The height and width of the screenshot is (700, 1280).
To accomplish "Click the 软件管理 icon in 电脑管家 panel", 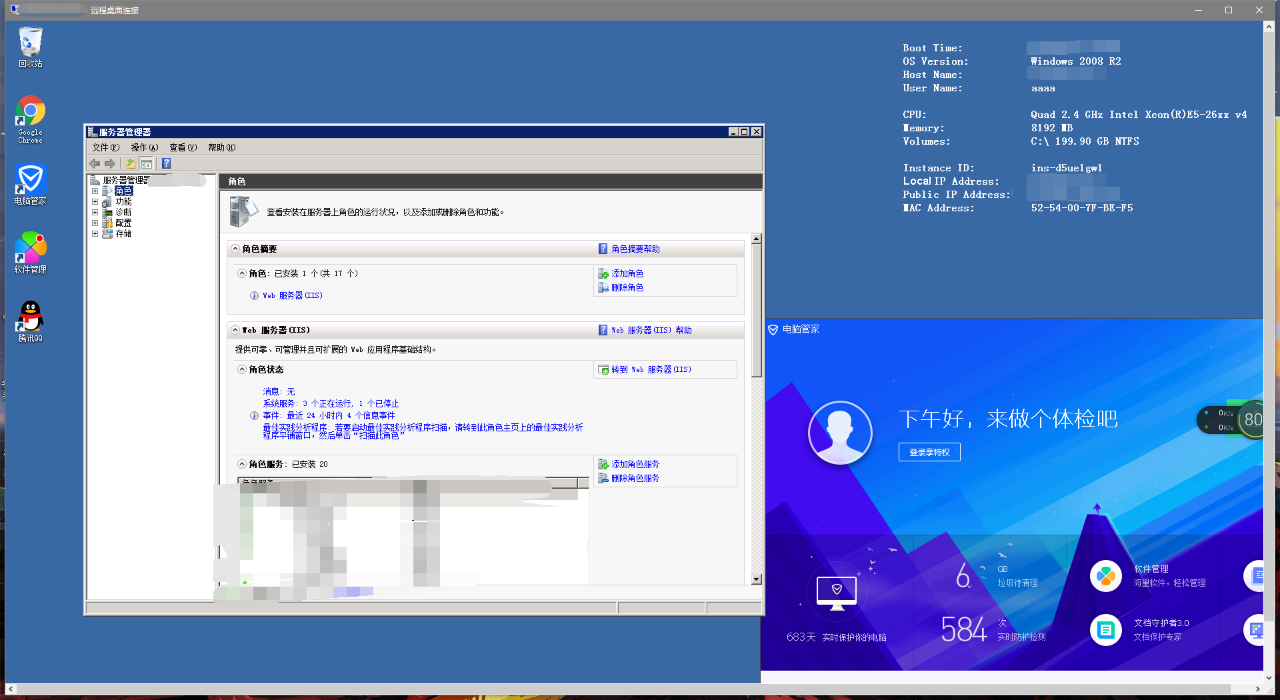I will 1106,576.
